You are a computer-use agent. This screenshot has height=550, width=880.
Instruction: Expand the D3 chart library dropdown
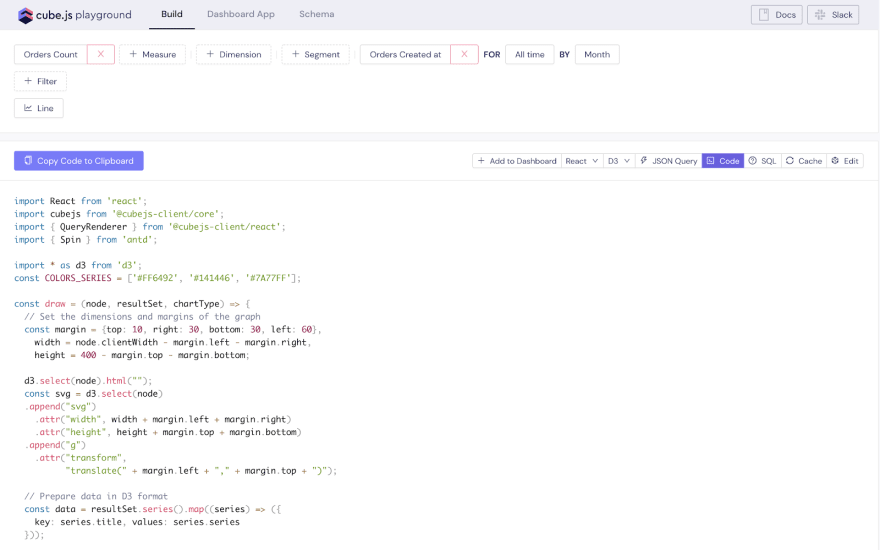pyautogui.click(x=619, y=161)
